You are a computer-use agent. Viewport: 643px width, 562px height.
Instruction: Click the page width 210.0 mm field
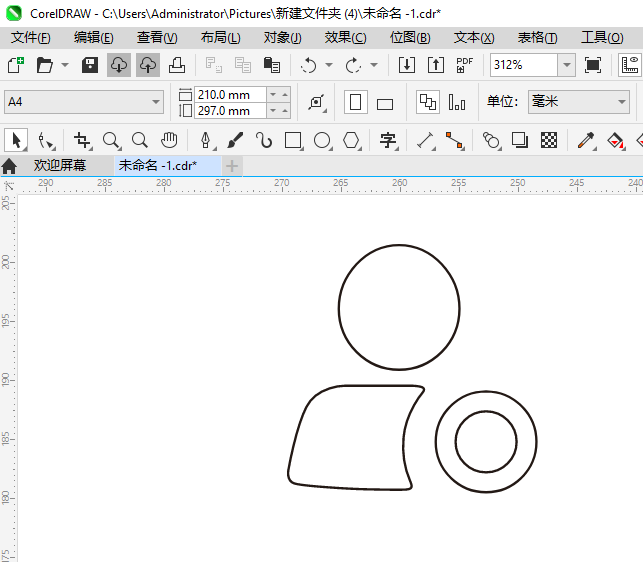pos(230,94)
